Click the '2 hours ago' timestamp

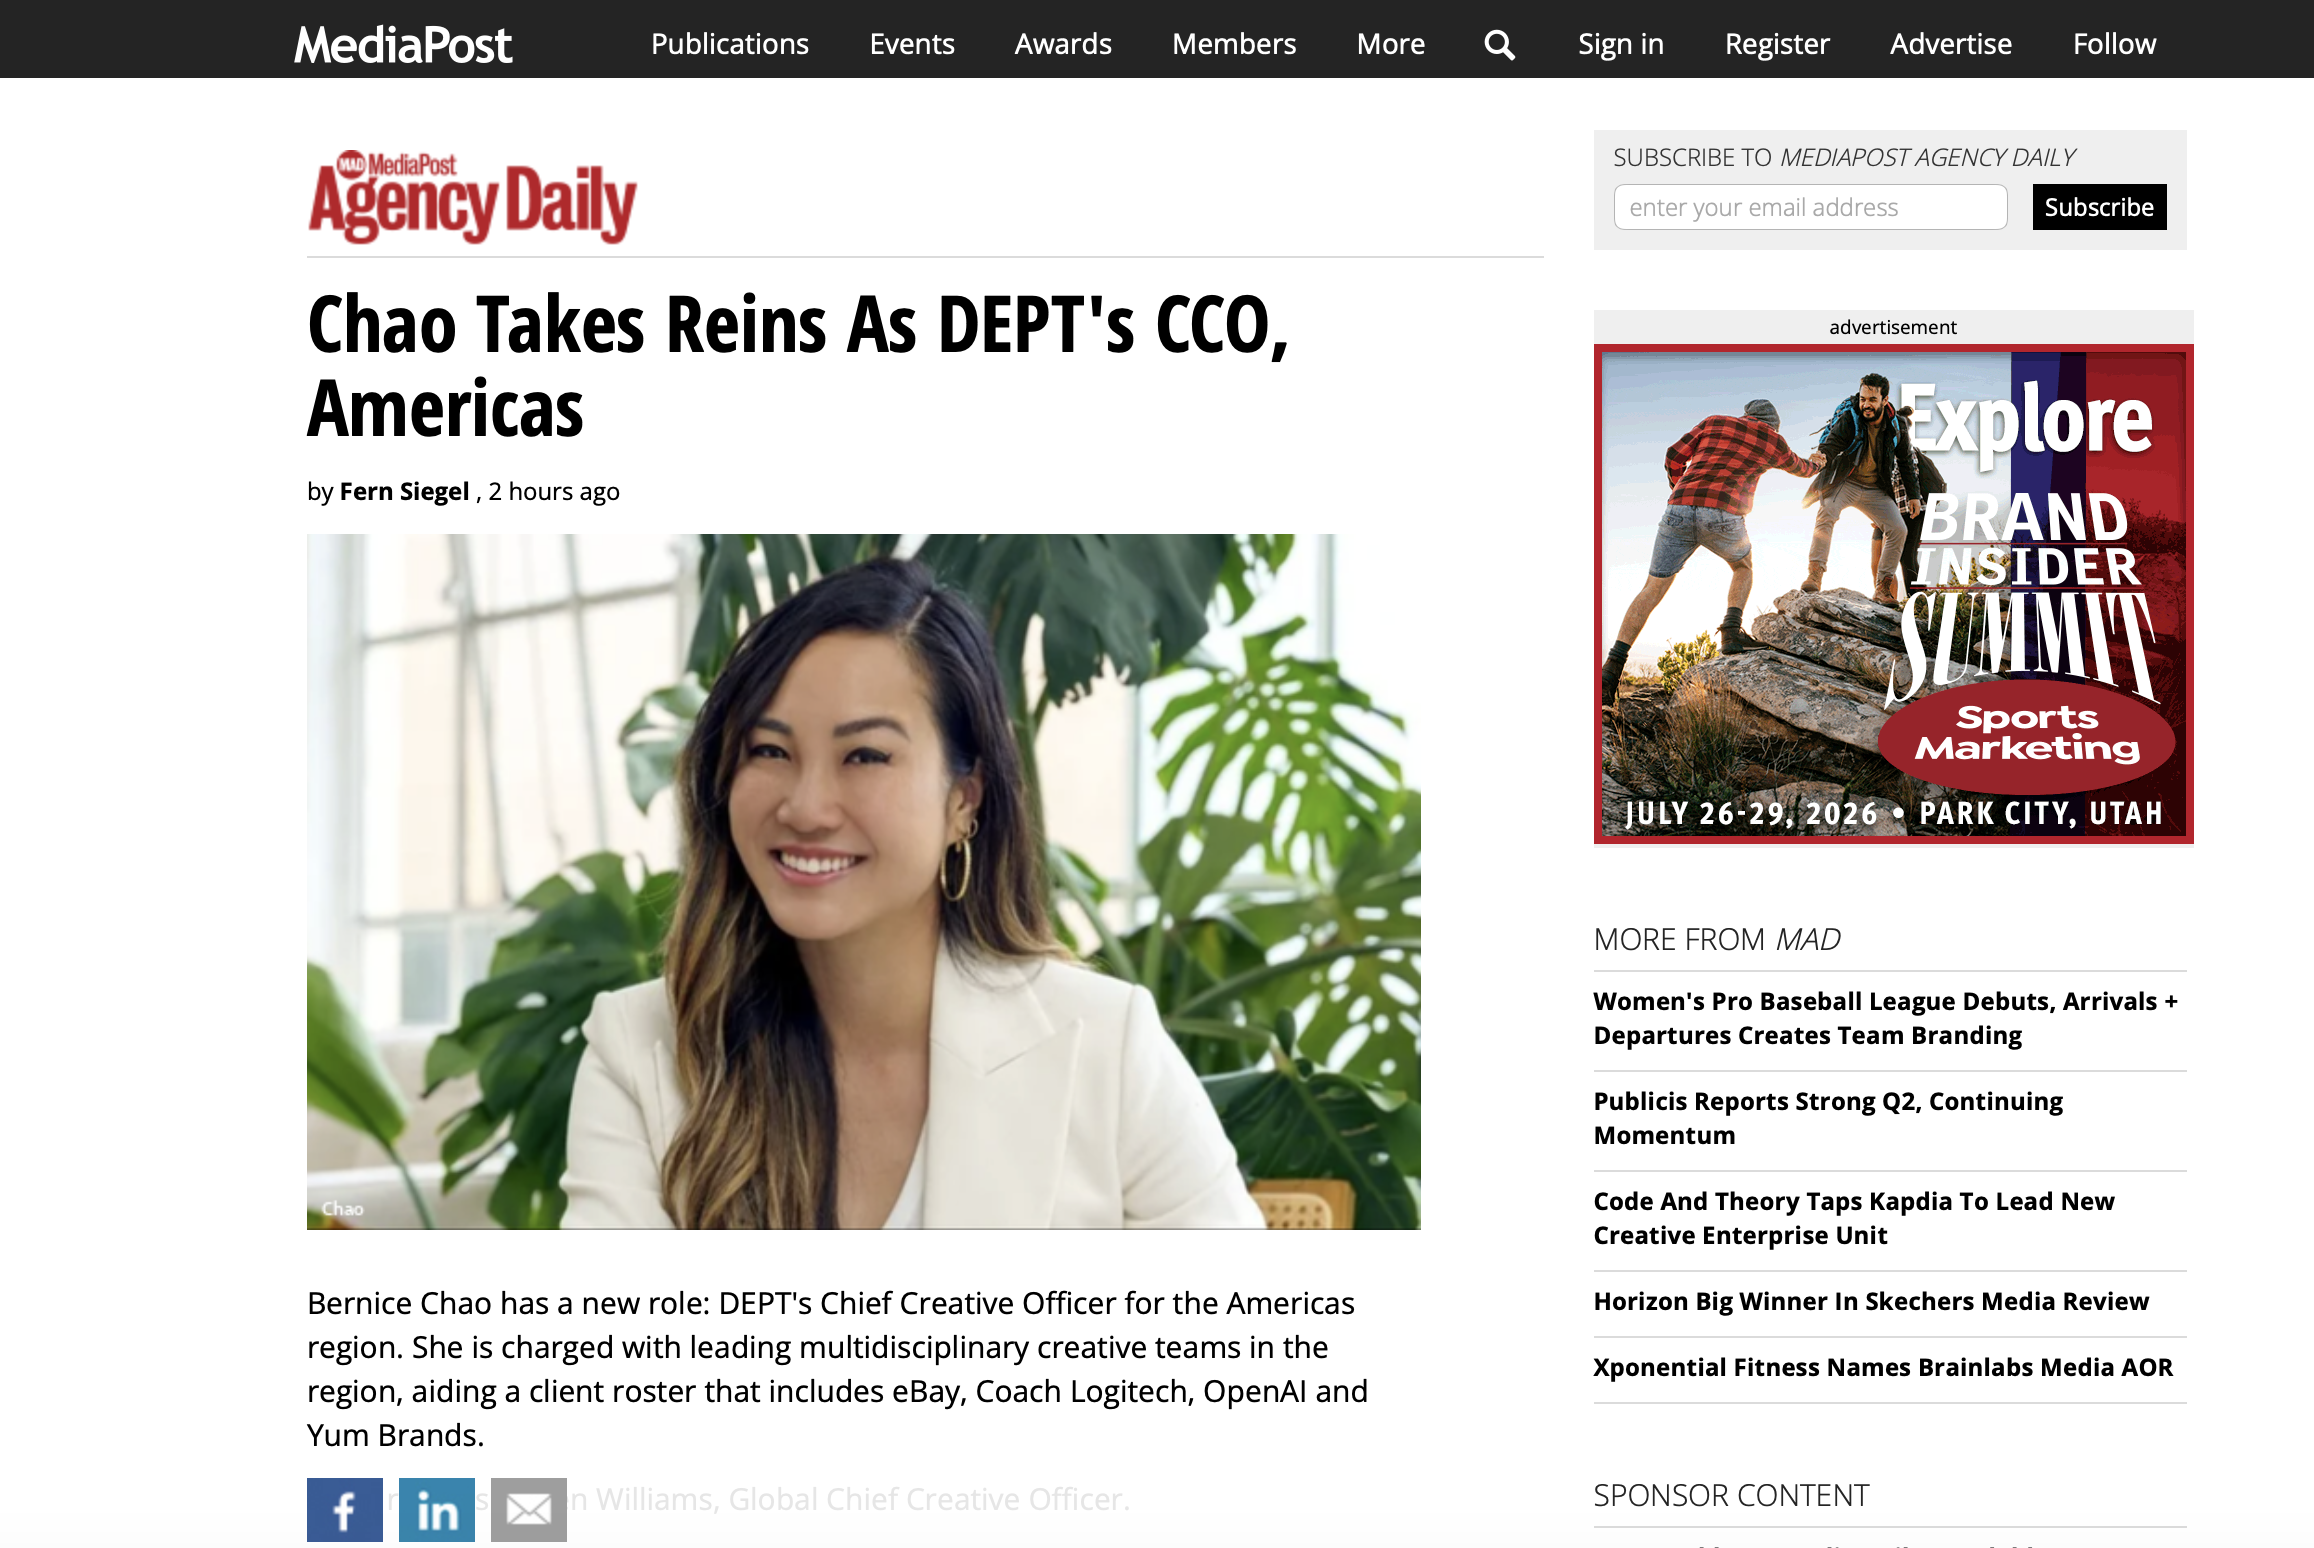[x=554, y=491]
